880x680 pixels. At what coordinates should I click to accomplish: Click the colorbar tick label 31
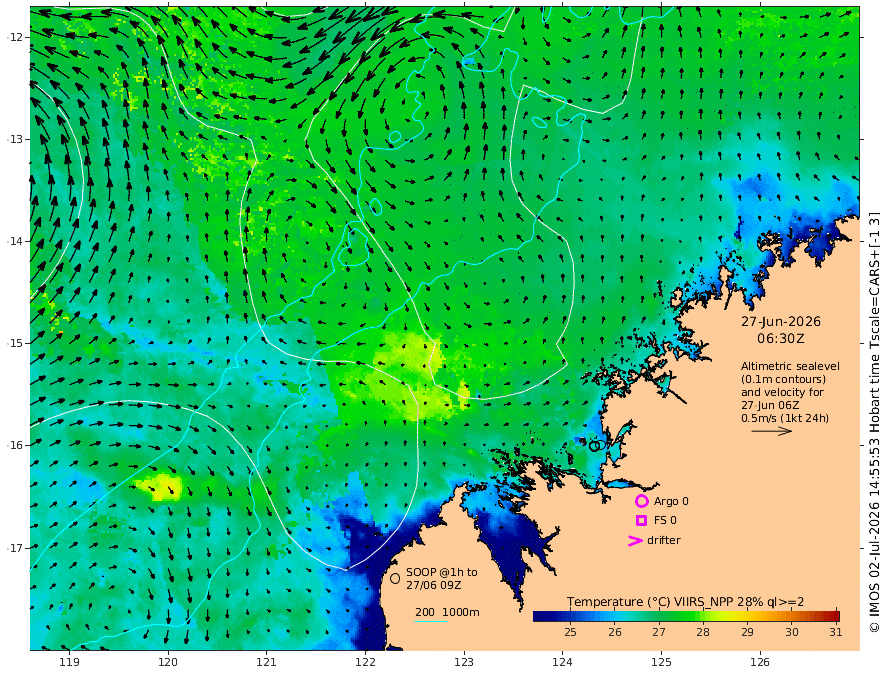(835, 632)
